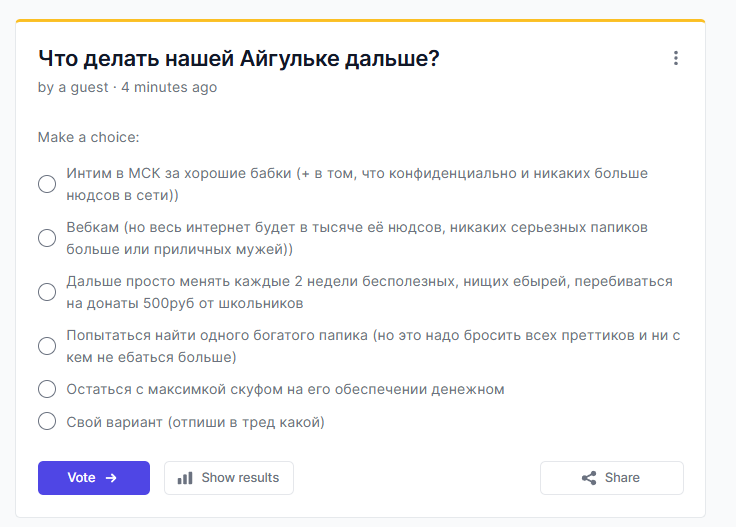Click the label text 'Остаться с максимкой скуфом'
736x527 pixels.
click(285, 390)
